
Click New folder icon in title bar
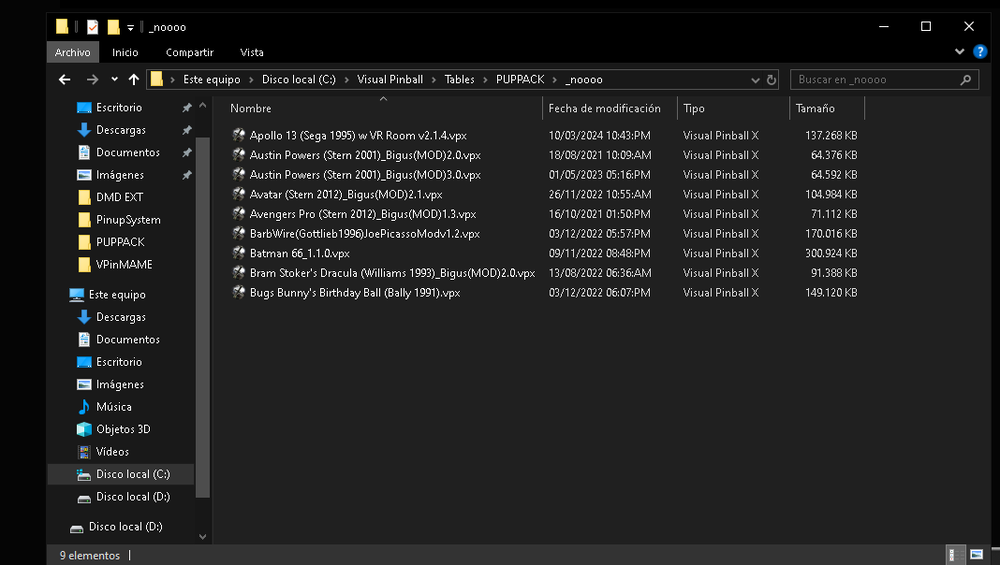point(114,27)
